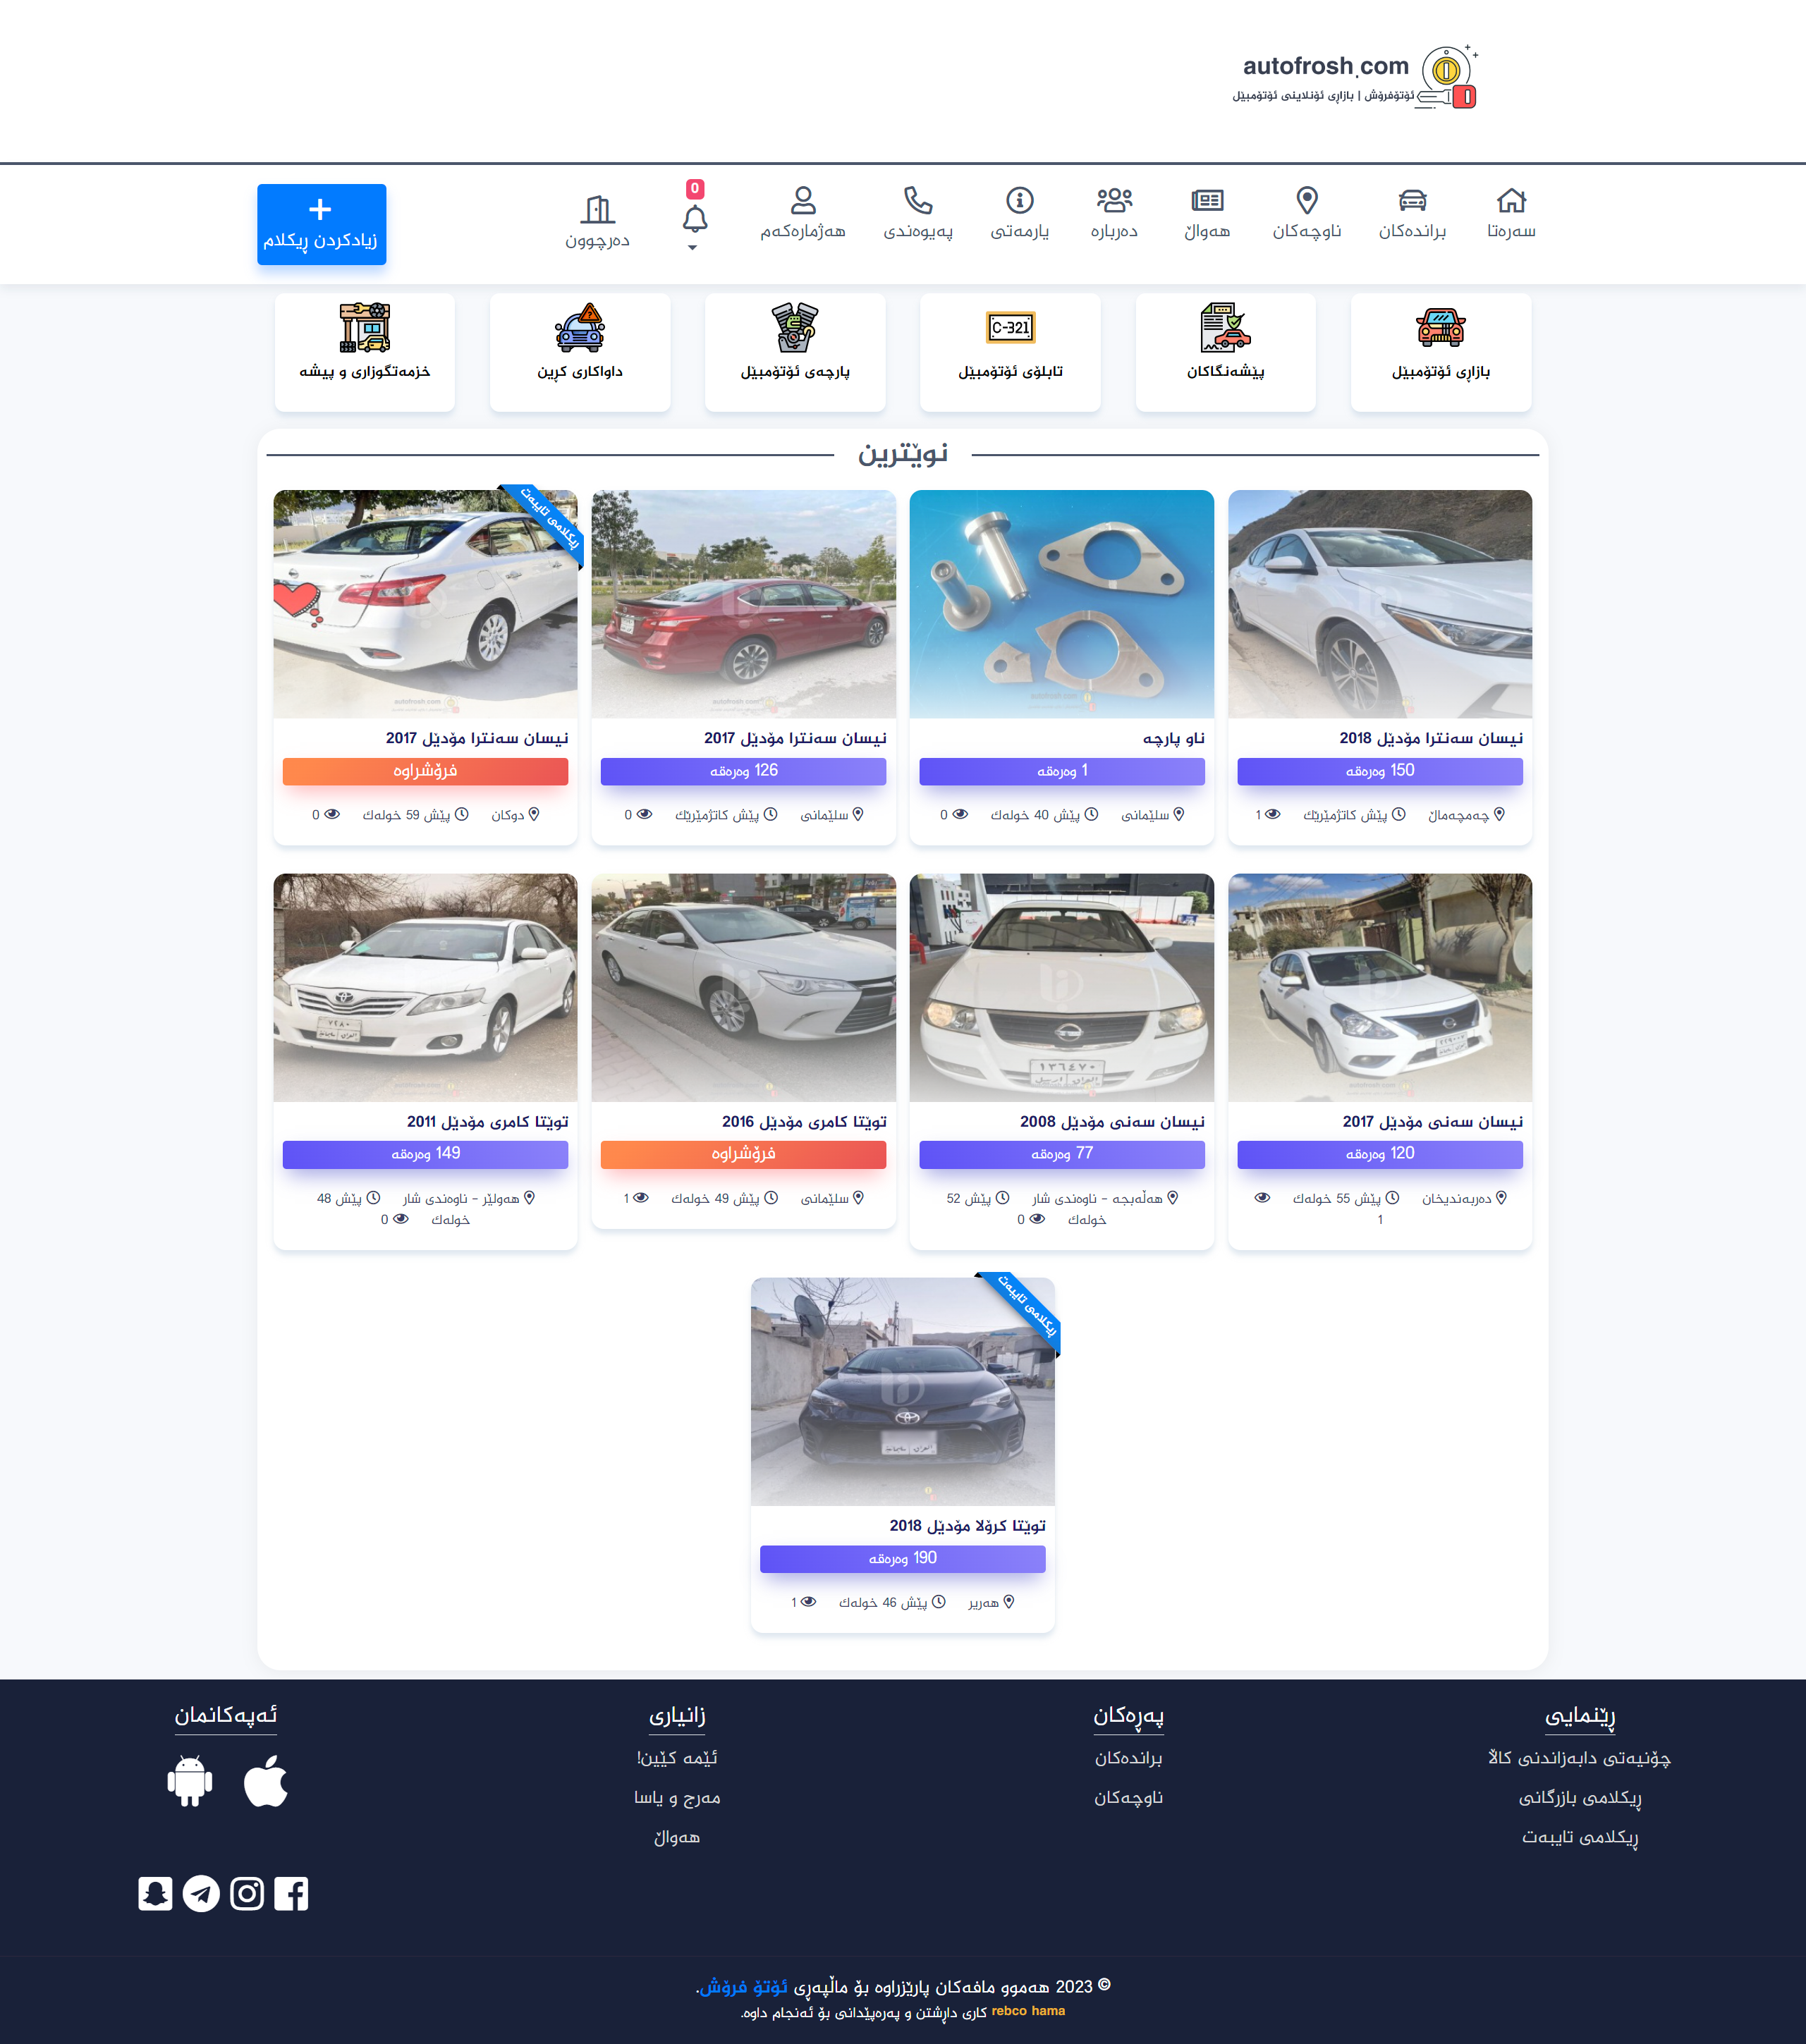
Task: Open the notifications bell icon
Action: coord(695,219)
